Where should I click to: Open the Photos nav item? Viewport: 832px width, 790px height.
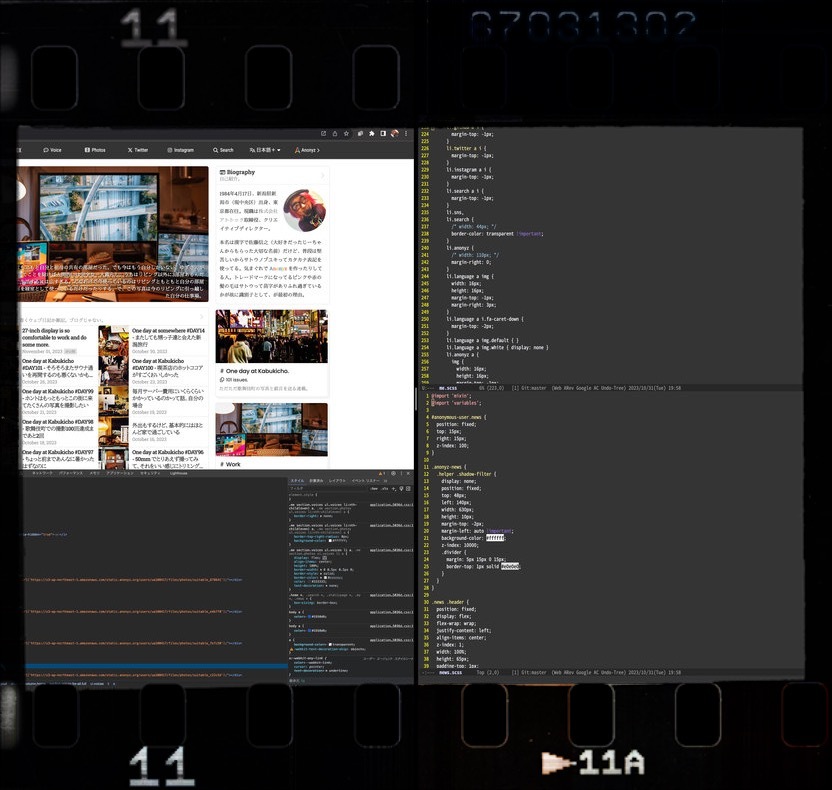(x=94, y=150)
